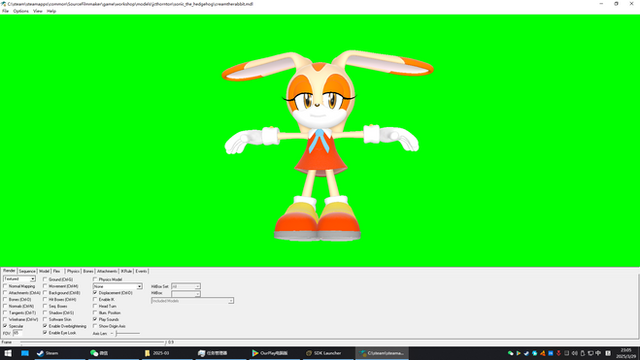
Task: Click the FOV input field
Action: point(18,333)
